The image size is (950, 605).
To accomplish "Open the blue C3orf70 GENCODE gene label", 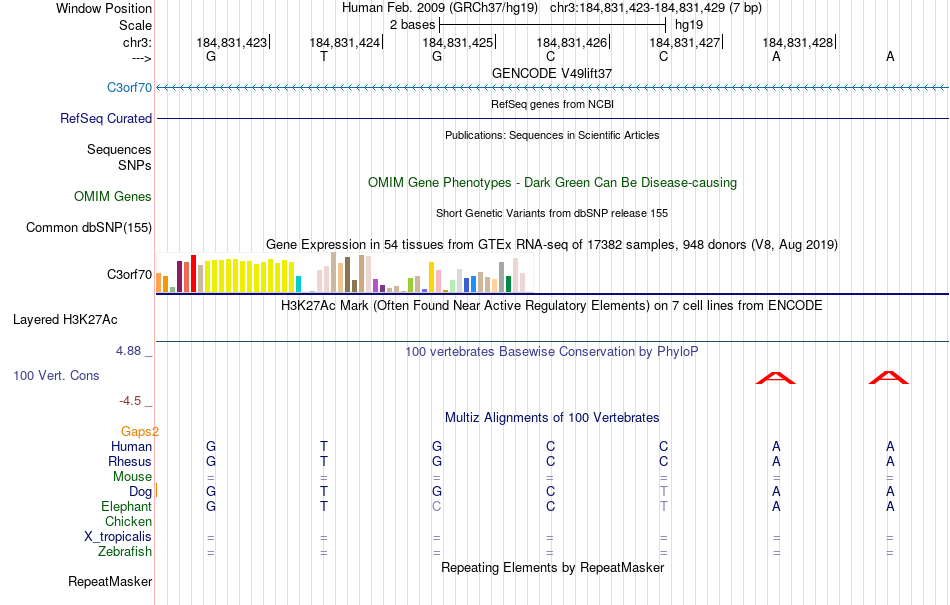I will click(x=129, y=87).
